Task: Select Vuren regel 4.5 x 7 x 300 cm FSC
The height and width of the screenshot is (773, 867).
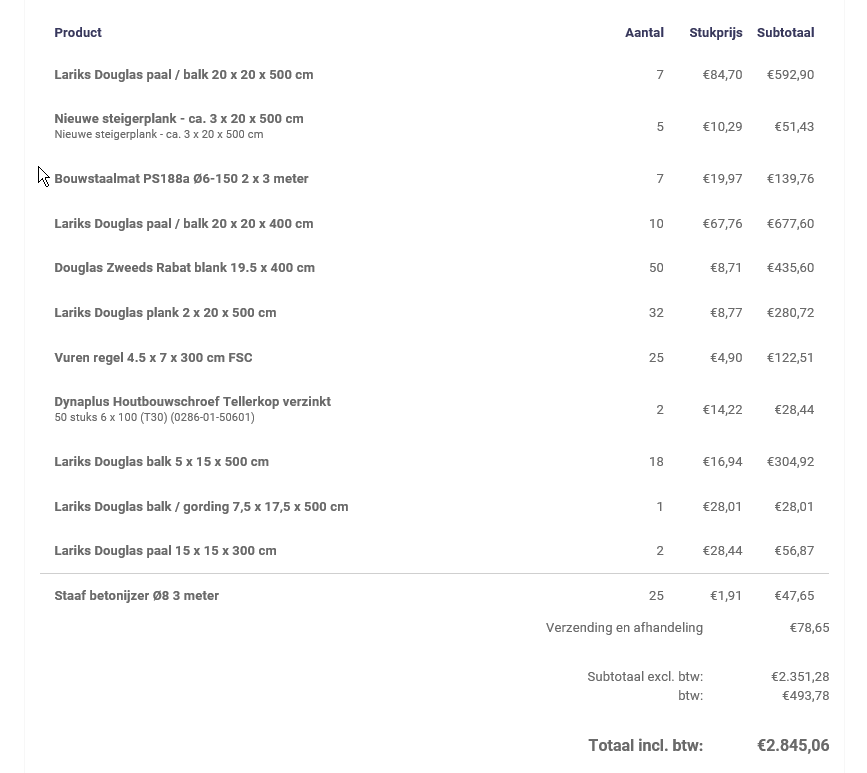Action: 153,358
